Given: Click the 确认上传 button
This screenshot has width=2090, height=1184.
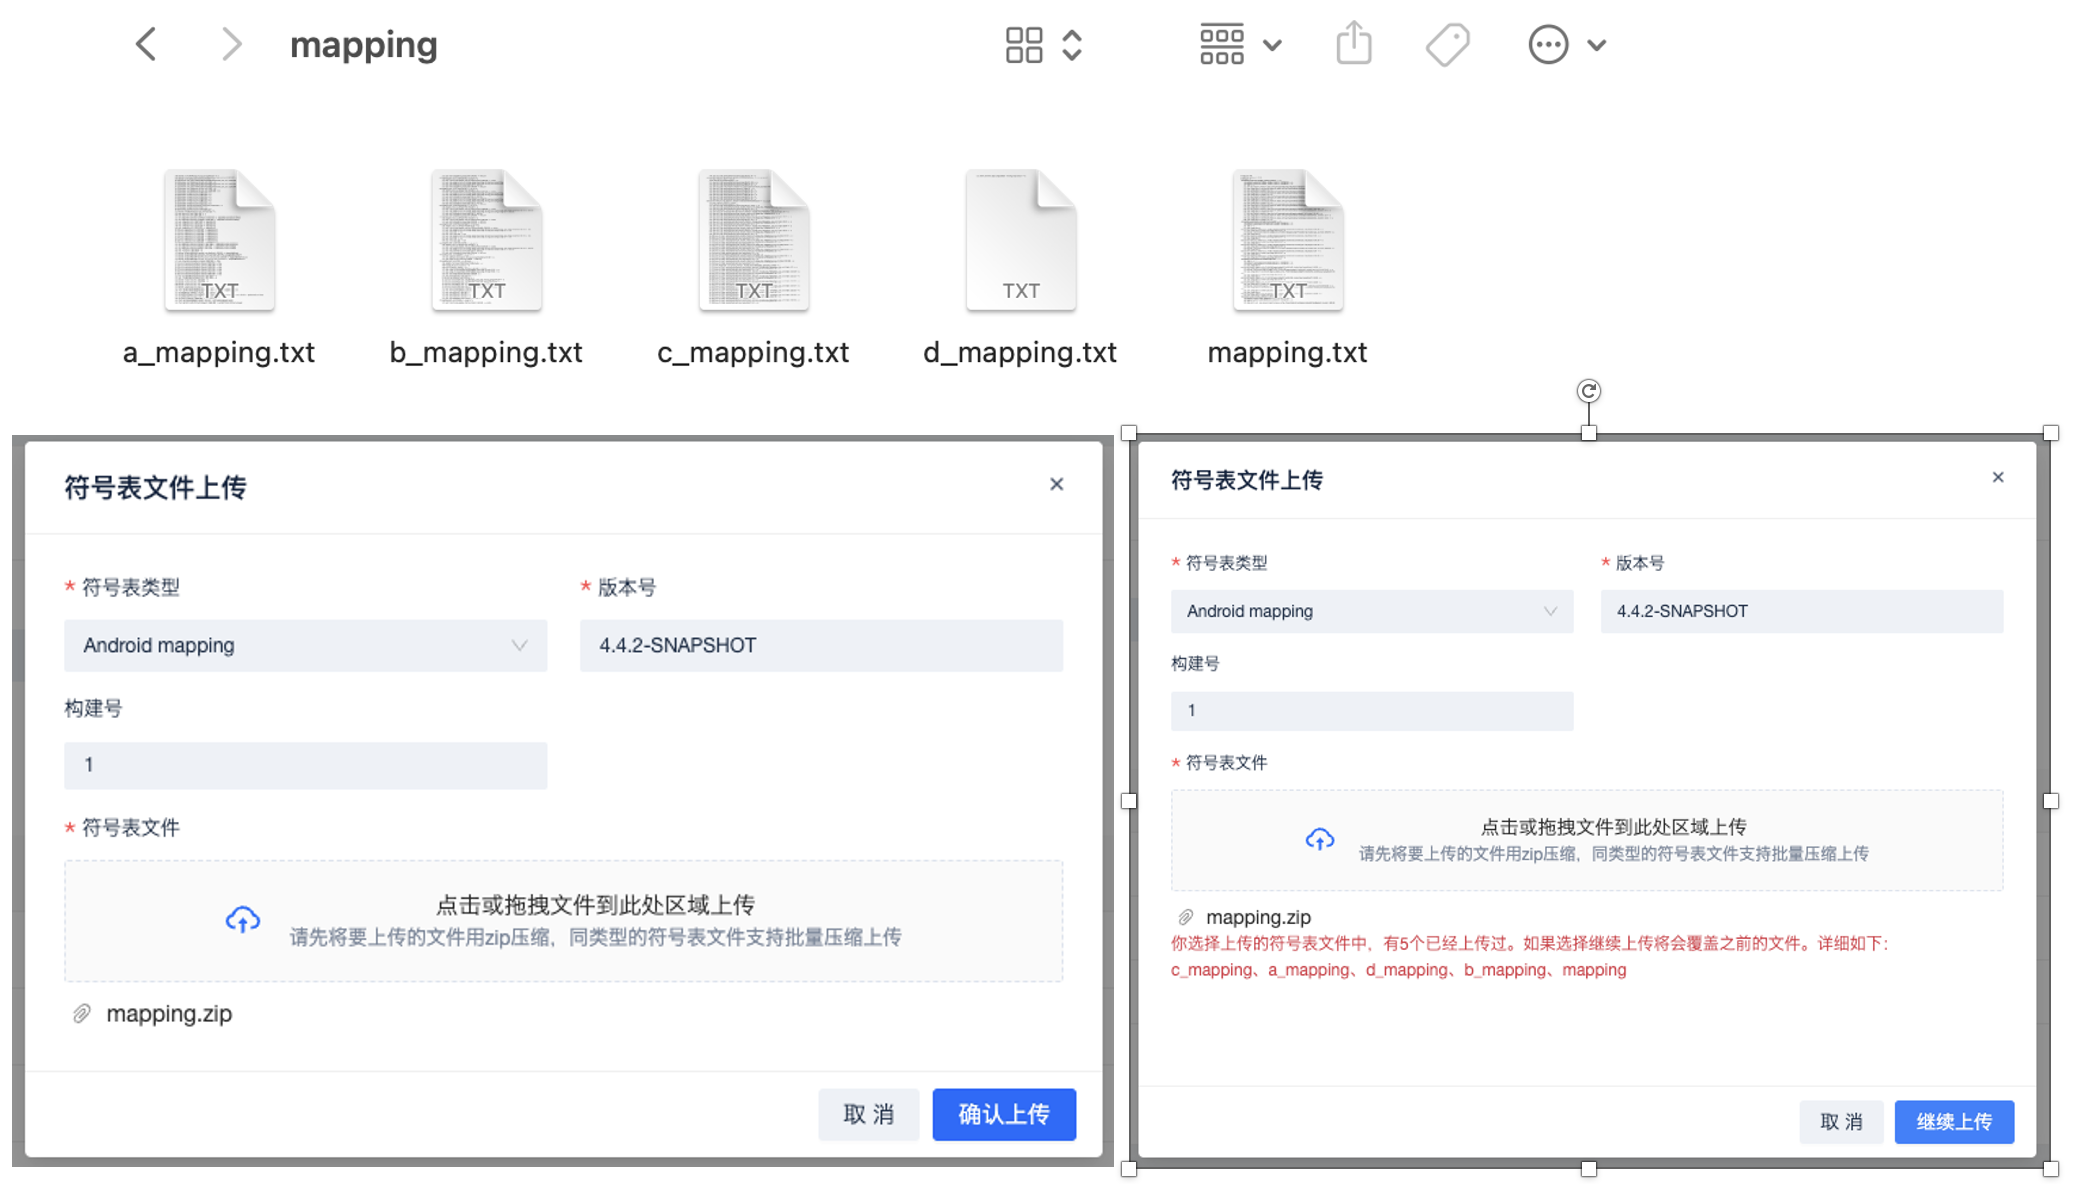Looking at the screenshot, I should click(1004, 1114).
